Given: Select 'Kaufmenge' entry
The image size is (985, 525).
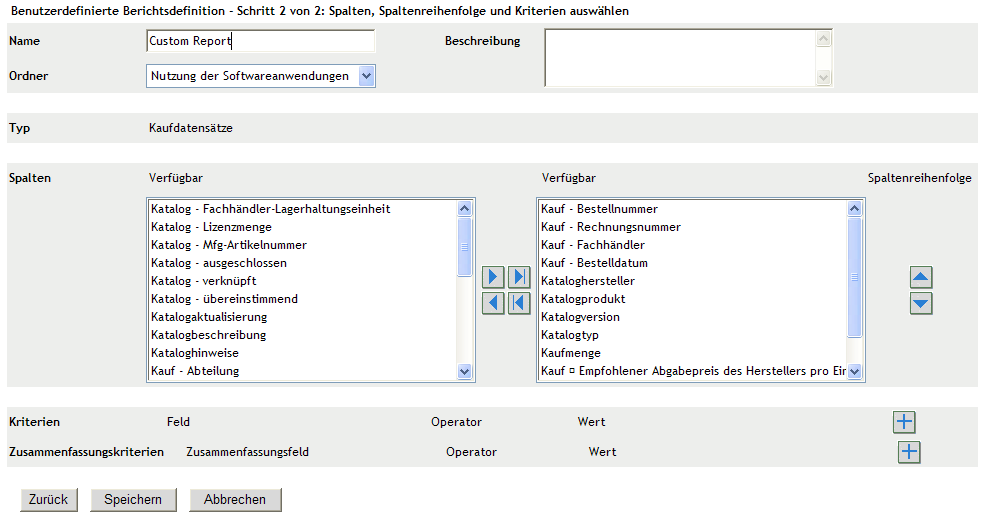Looking at the screenshot, I should pos(694,353).
